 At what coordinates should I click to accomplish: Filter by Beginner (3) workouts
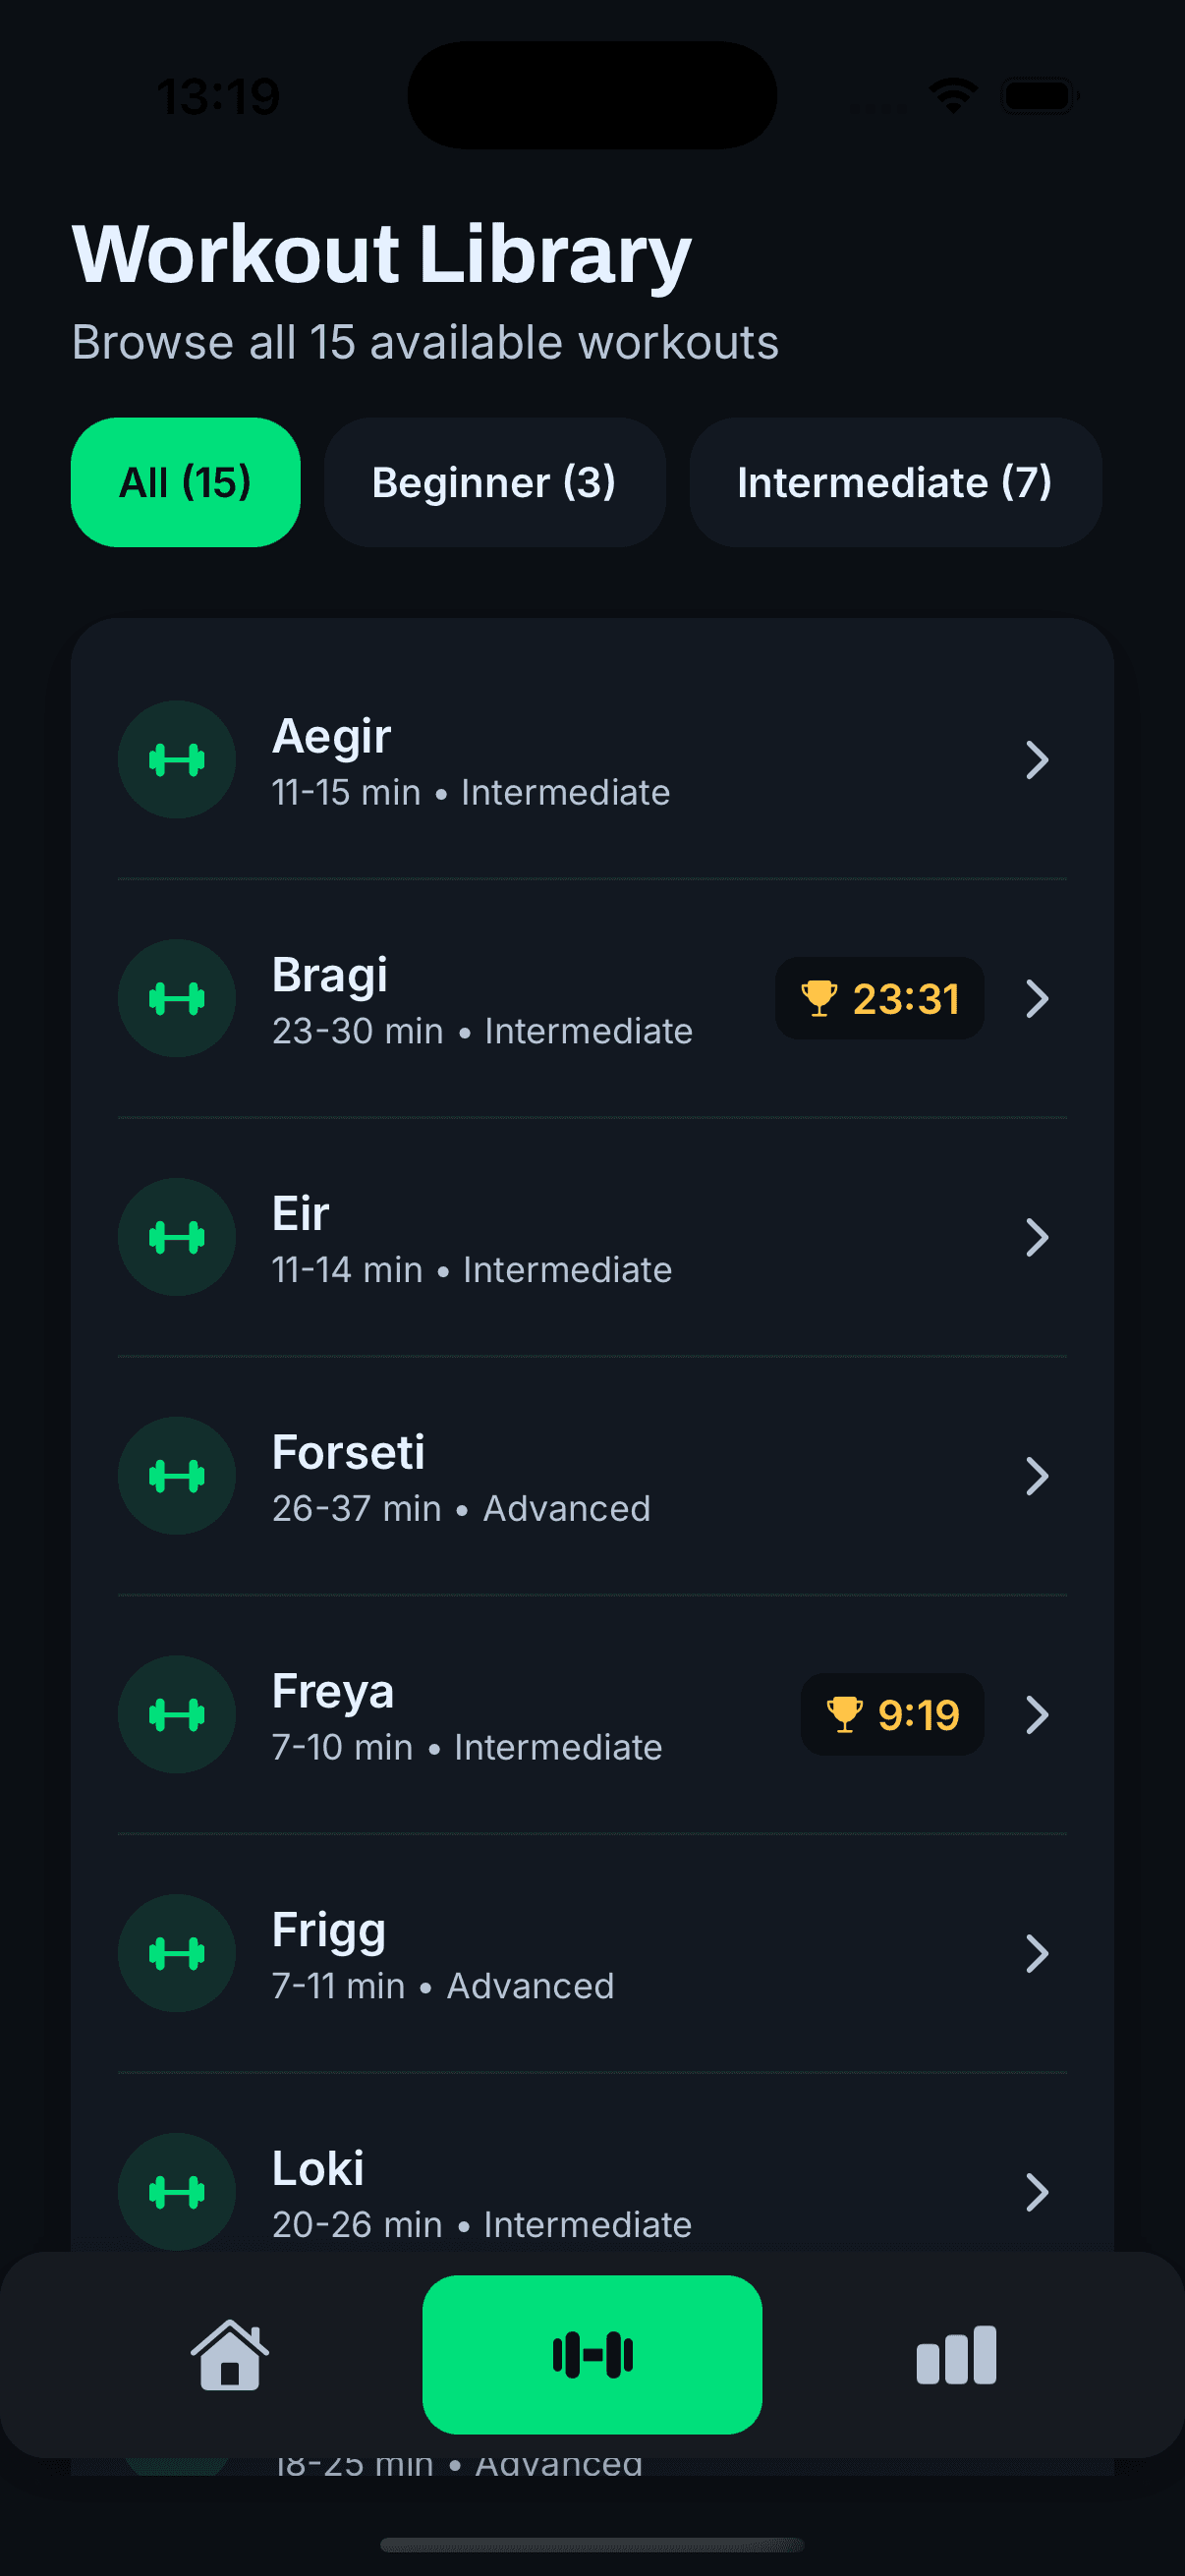(494, 482)
